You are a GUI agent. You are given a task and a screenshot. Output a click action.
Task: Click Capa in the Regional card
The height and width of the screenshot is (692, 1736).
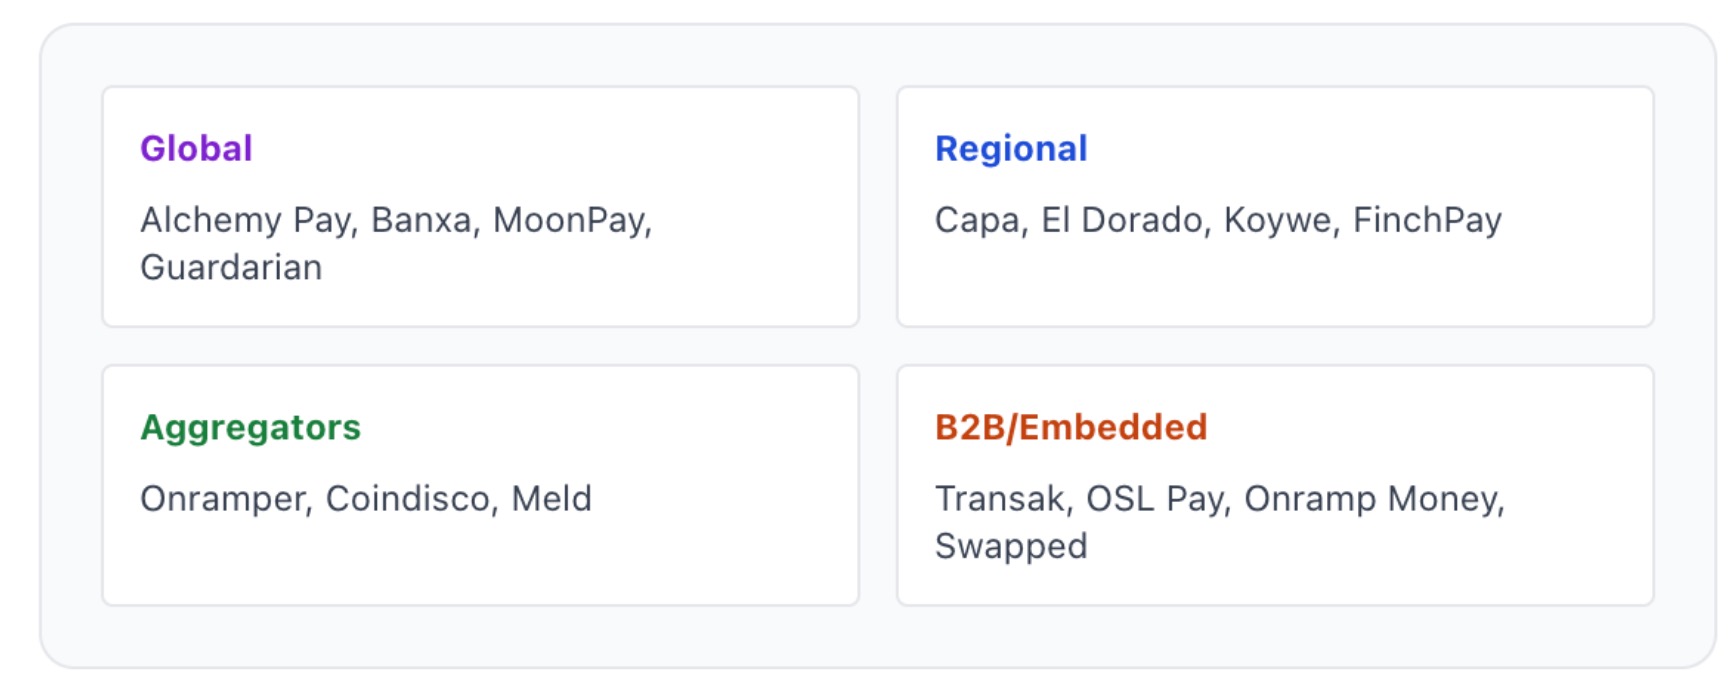[980, 220]
